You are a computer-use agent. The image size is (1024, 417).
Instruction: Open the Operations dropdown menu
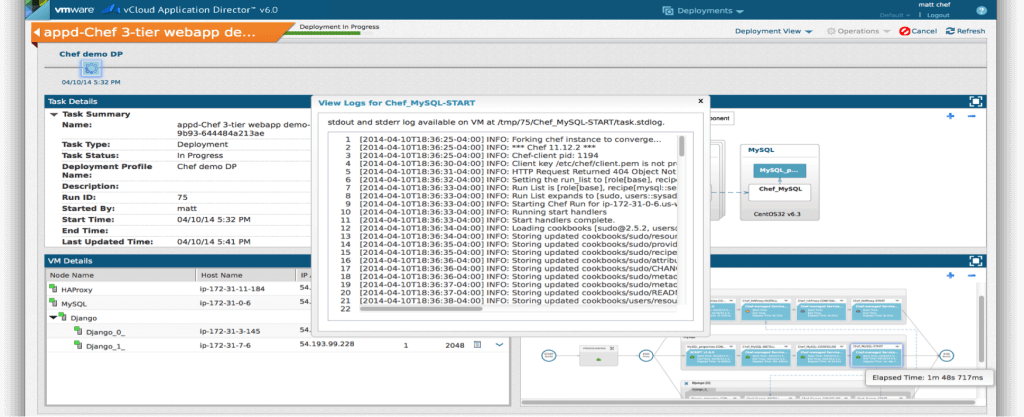click(x=859, y=31)
